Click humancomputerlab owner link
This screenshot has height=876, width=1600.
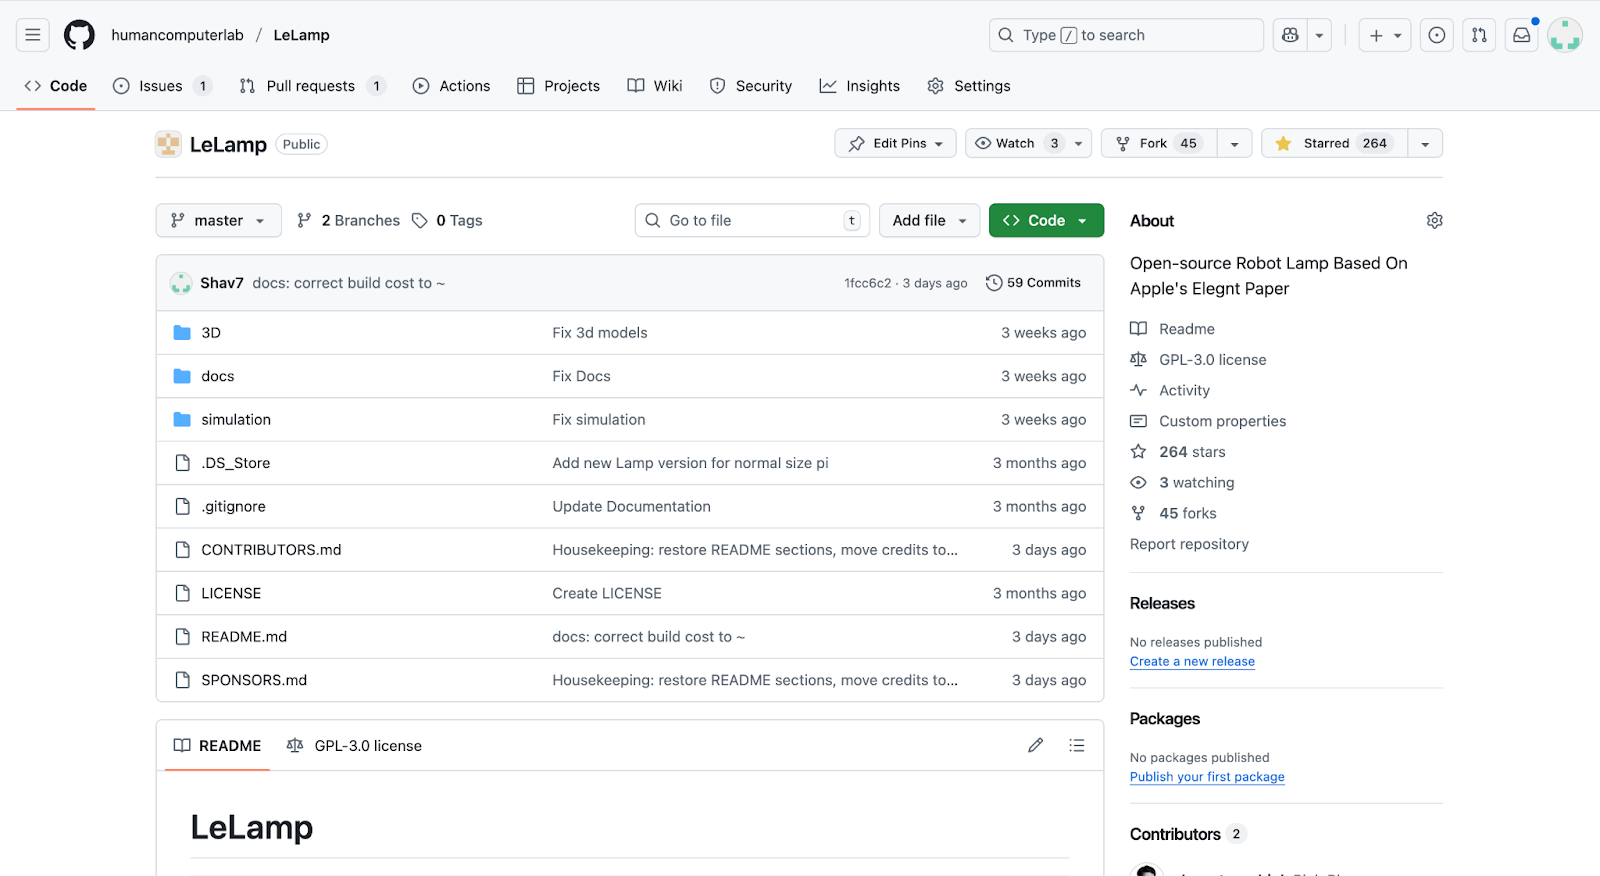tap(177, 35)
